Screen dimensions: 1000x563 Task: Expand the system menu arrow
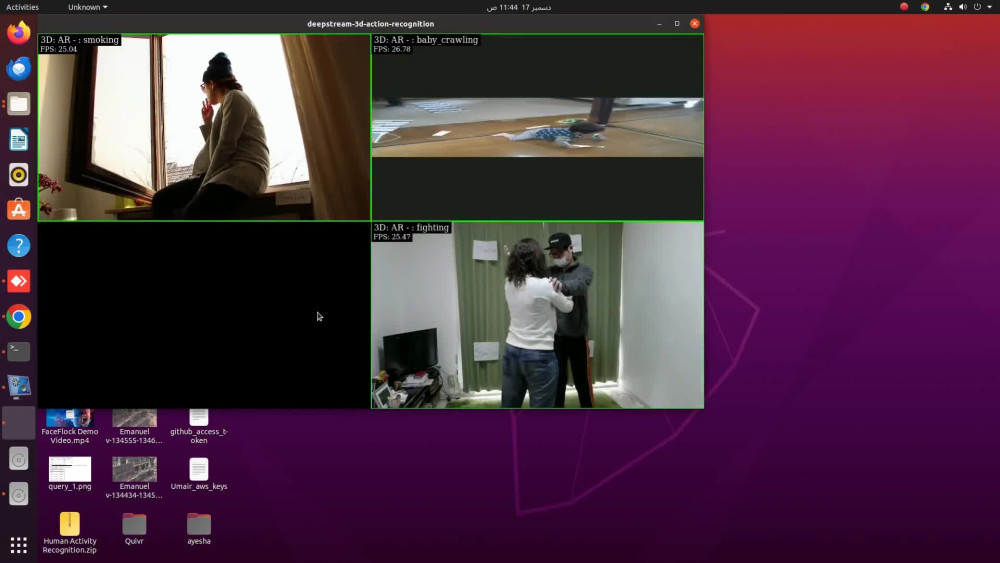(x=990, y=7)
